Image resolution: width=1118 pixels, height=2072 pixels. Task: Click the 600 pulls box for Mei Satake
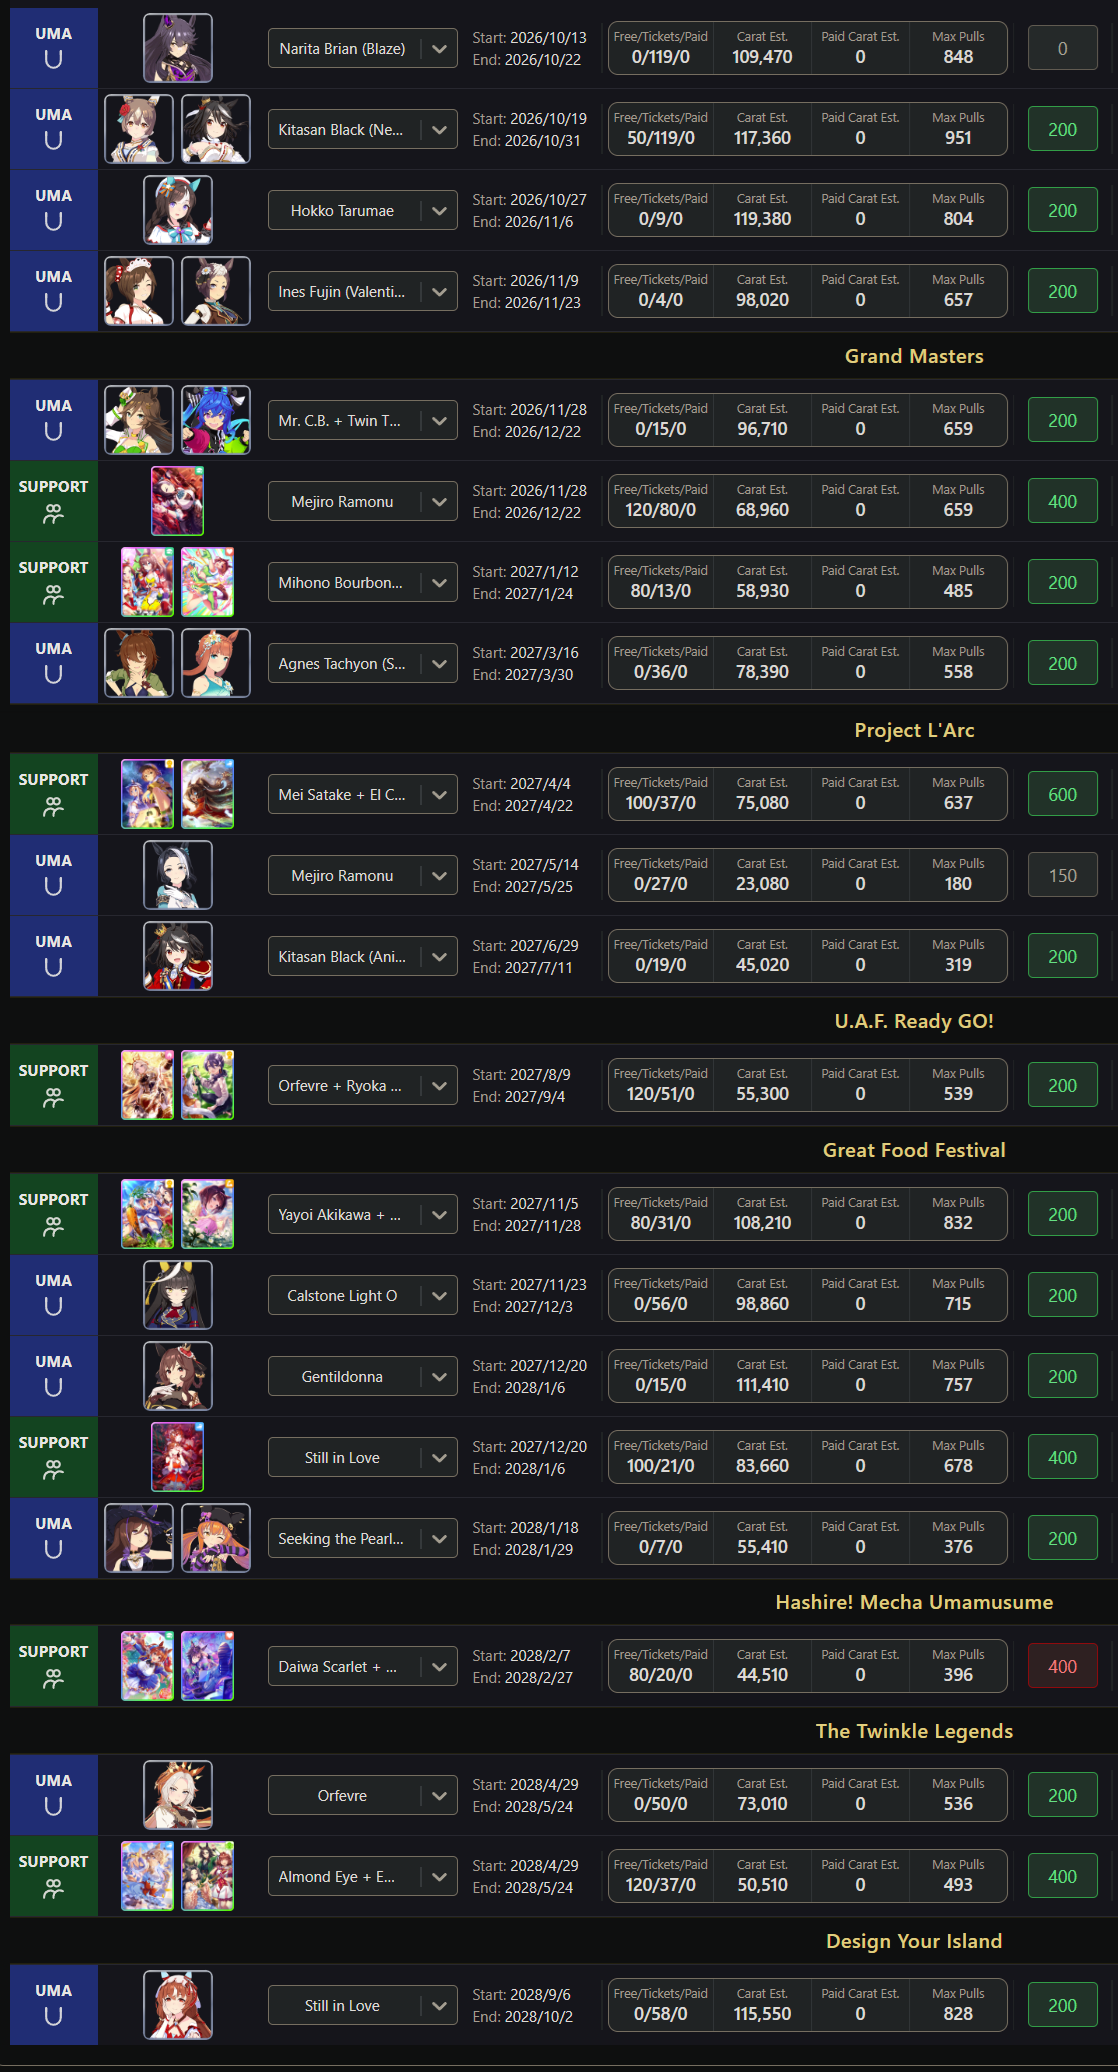[1062, 794]
